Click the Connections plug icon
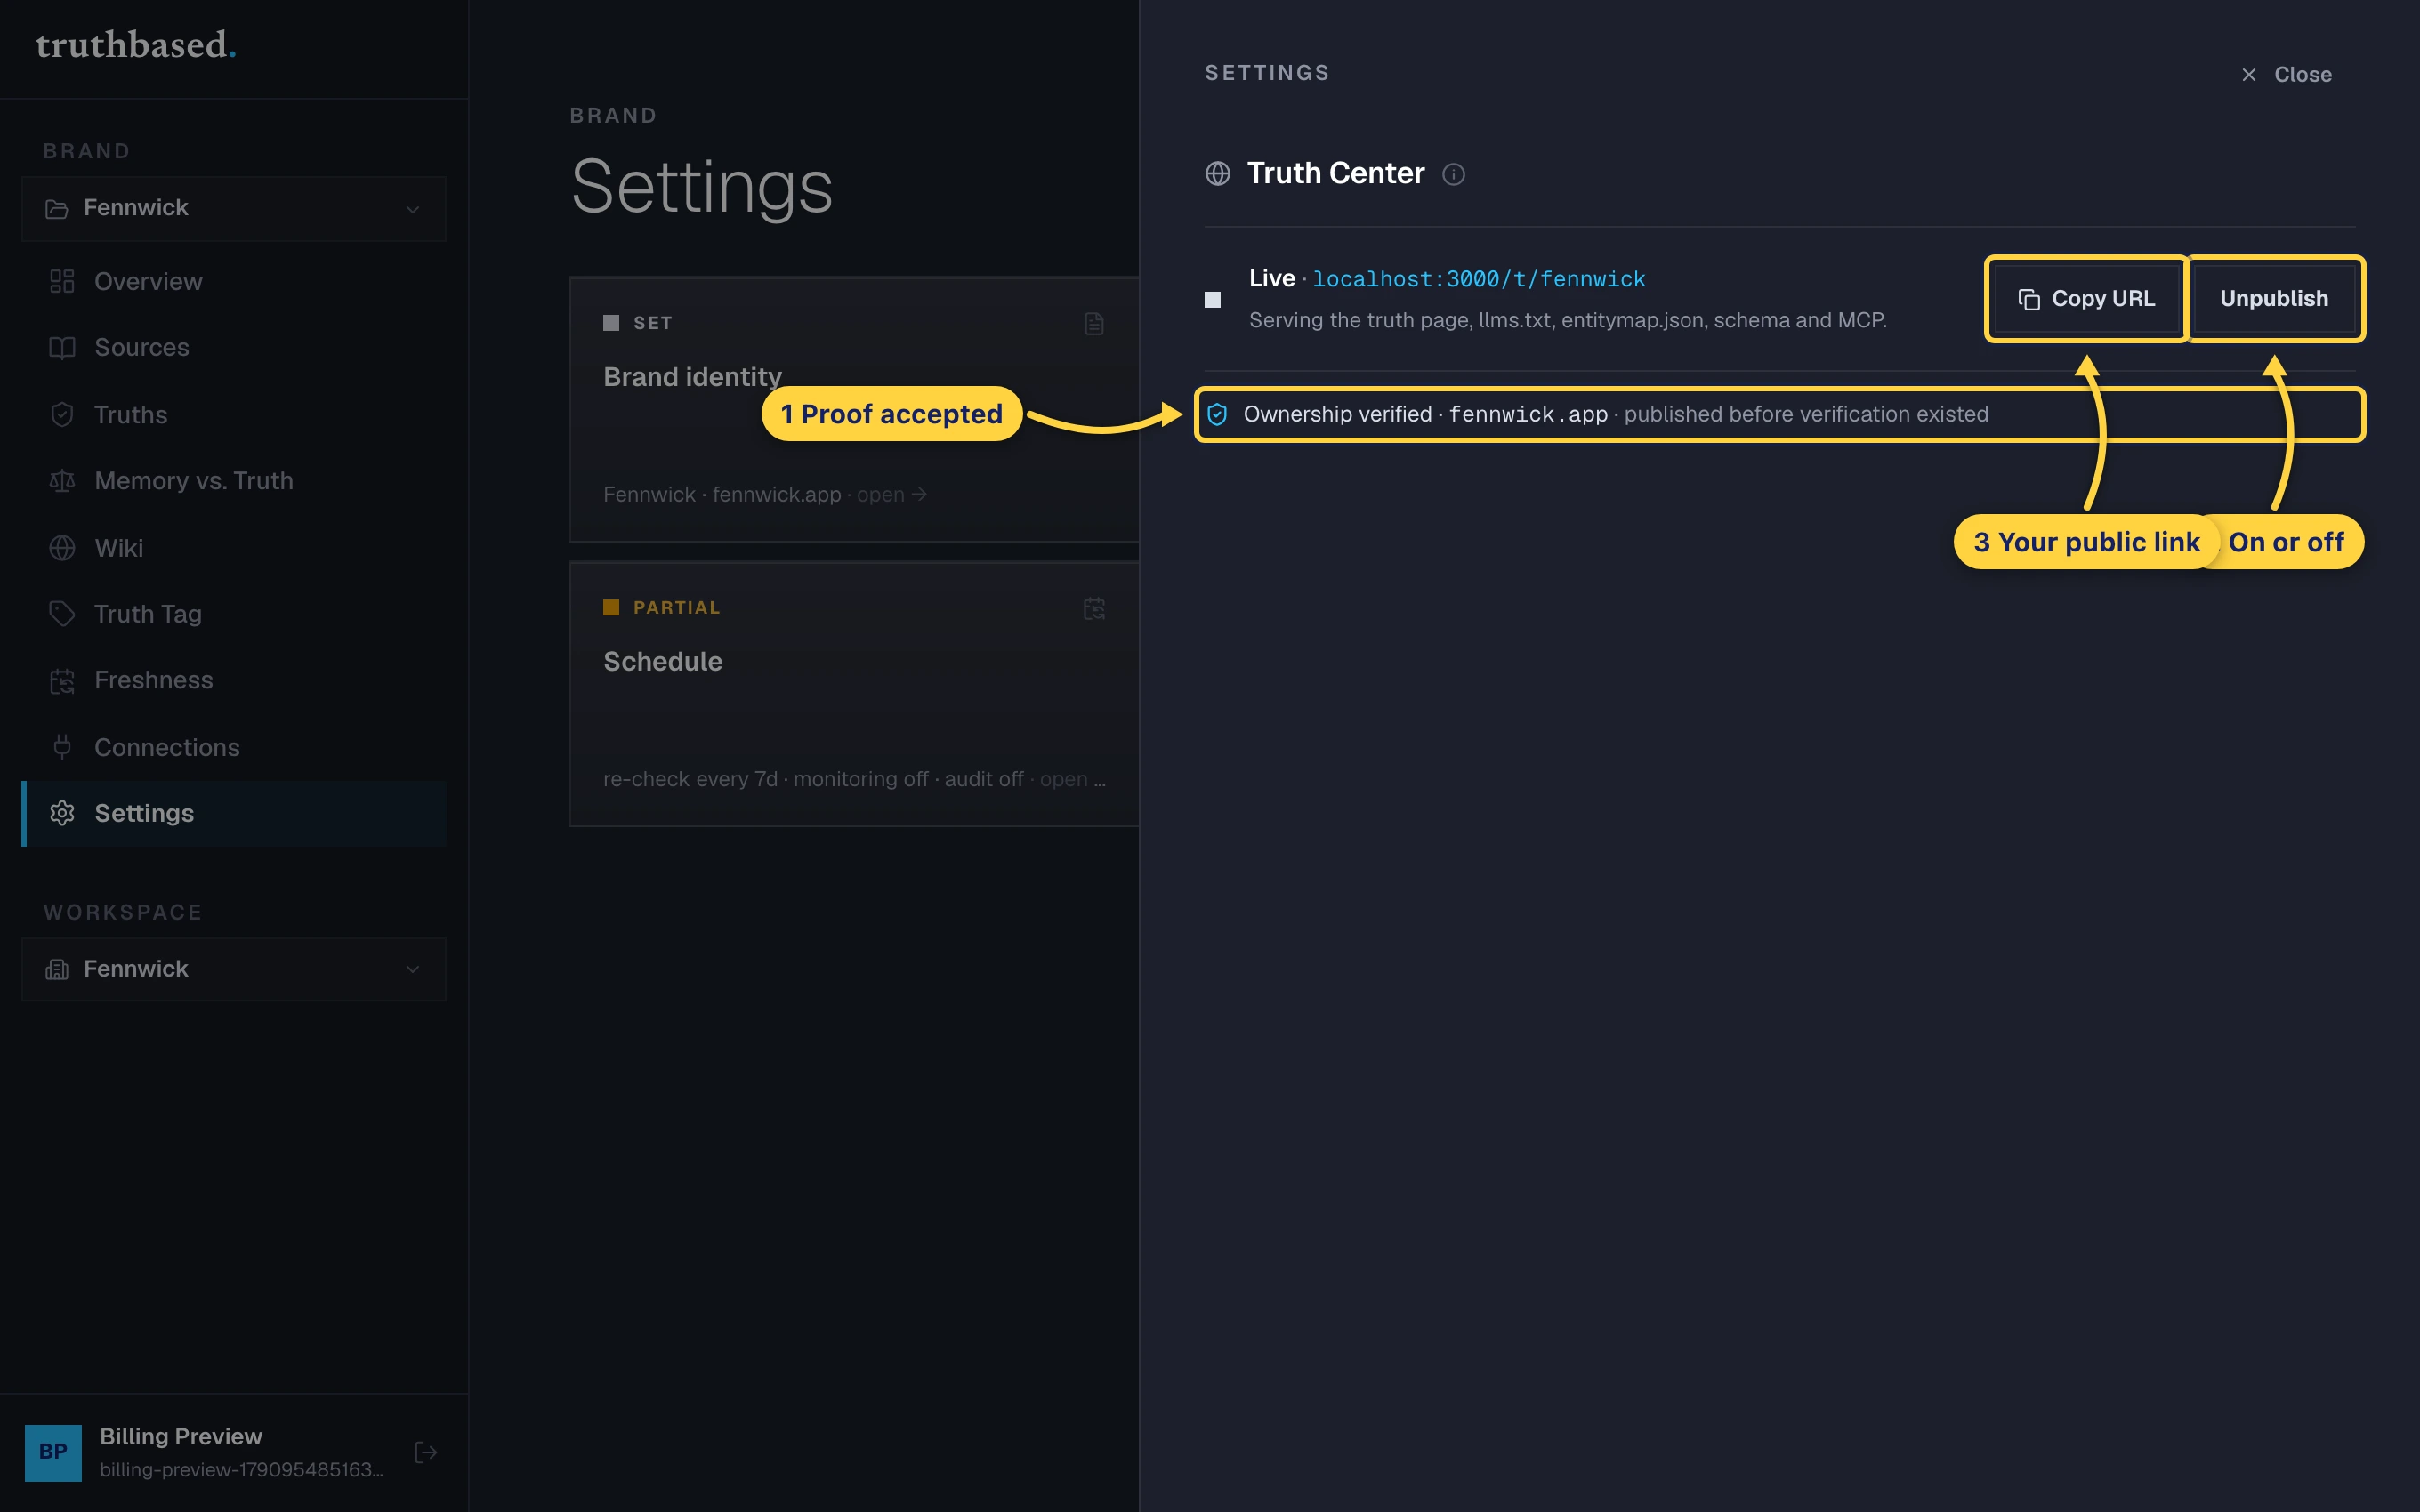The width and height of the screenshot is (2420, 1512). [x=62, y=747]
